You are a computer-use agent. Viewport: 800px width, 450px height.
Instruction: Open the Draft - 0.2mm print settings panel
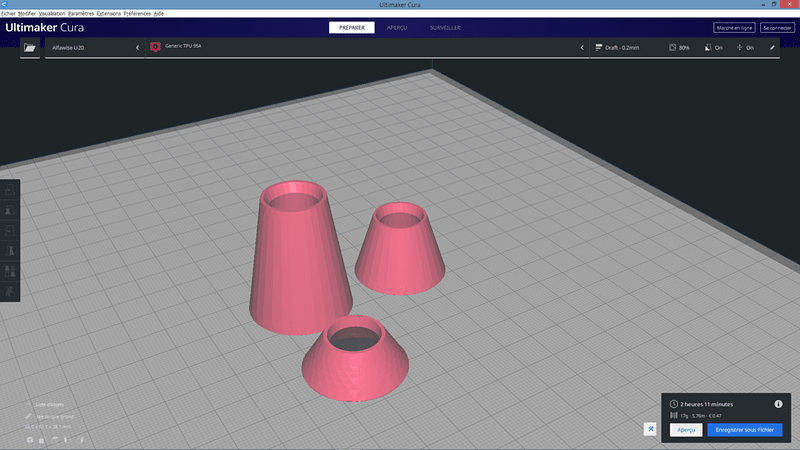tap(685, 47)
